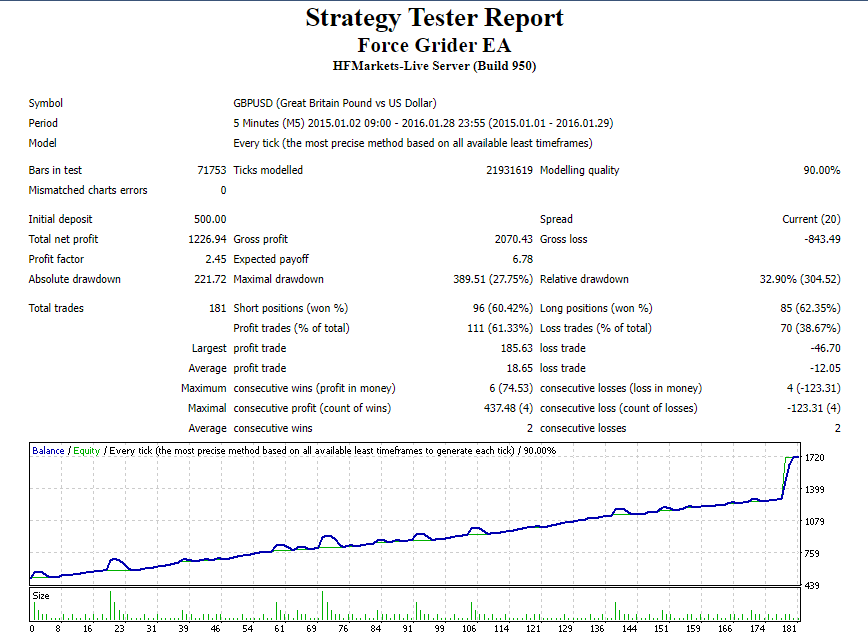Viewport: 868px width, 641px height.
Task: Select short positions value '96 (60.42%)'
Action: 503,309
